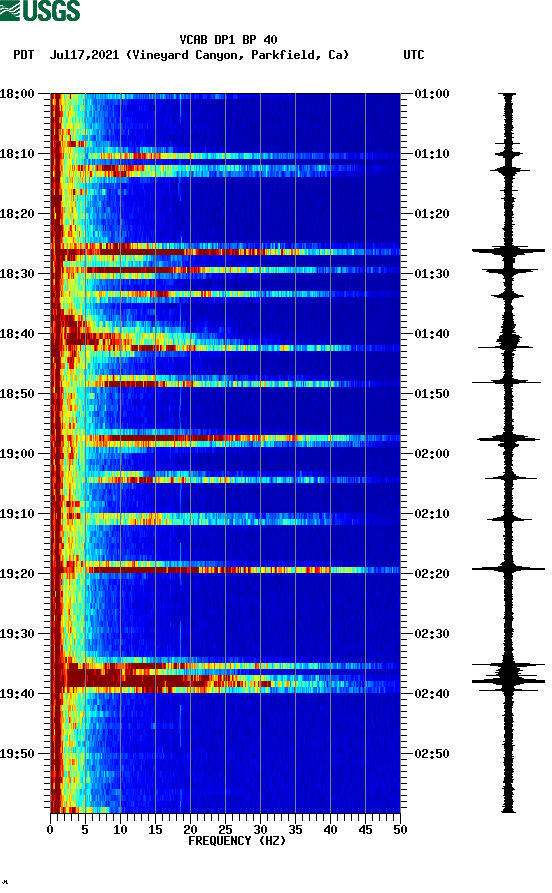Screen dimensions: 552x893
Task: Click the USGS logo
Action: click(x=40, y=10)
